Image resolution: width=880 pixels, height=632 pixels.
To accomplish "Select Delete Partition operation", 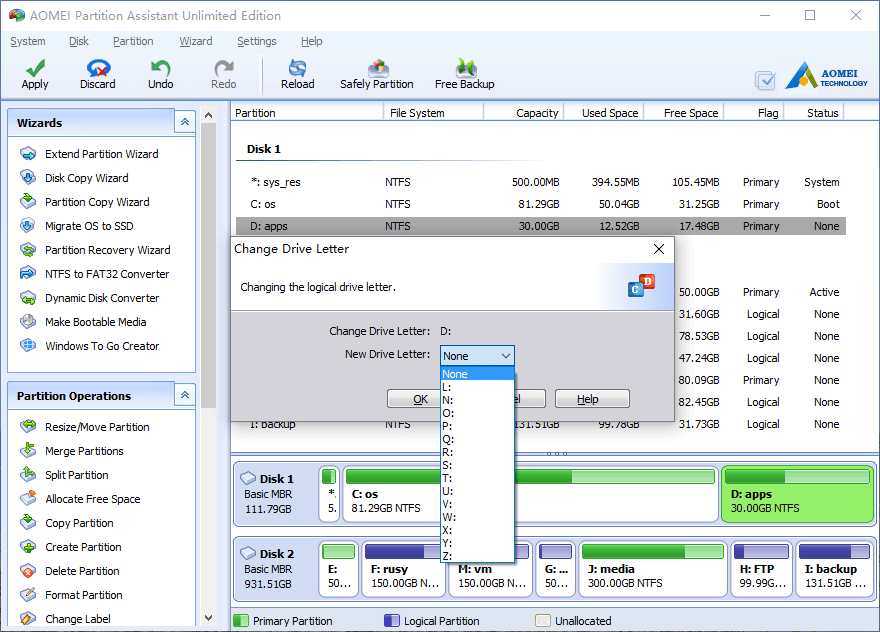I will [82, 571].
